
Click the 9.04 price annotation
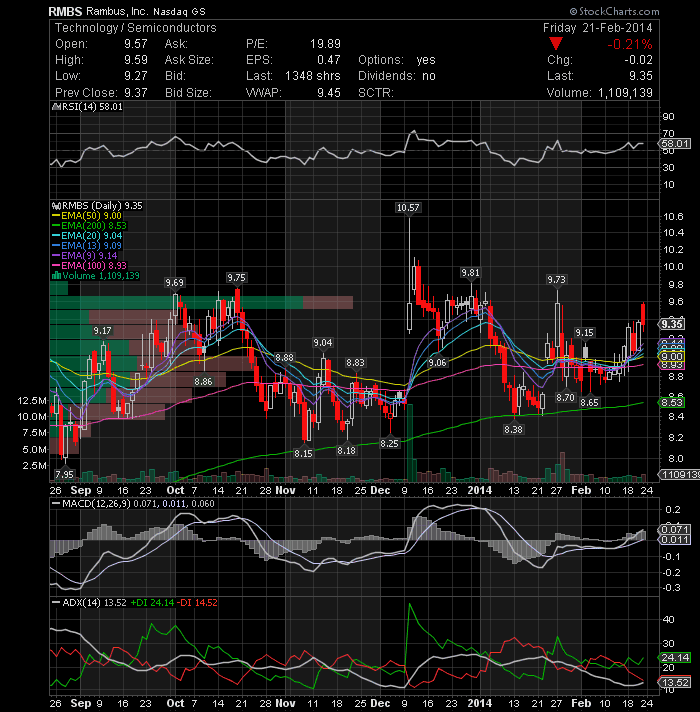tap(323, 342)
